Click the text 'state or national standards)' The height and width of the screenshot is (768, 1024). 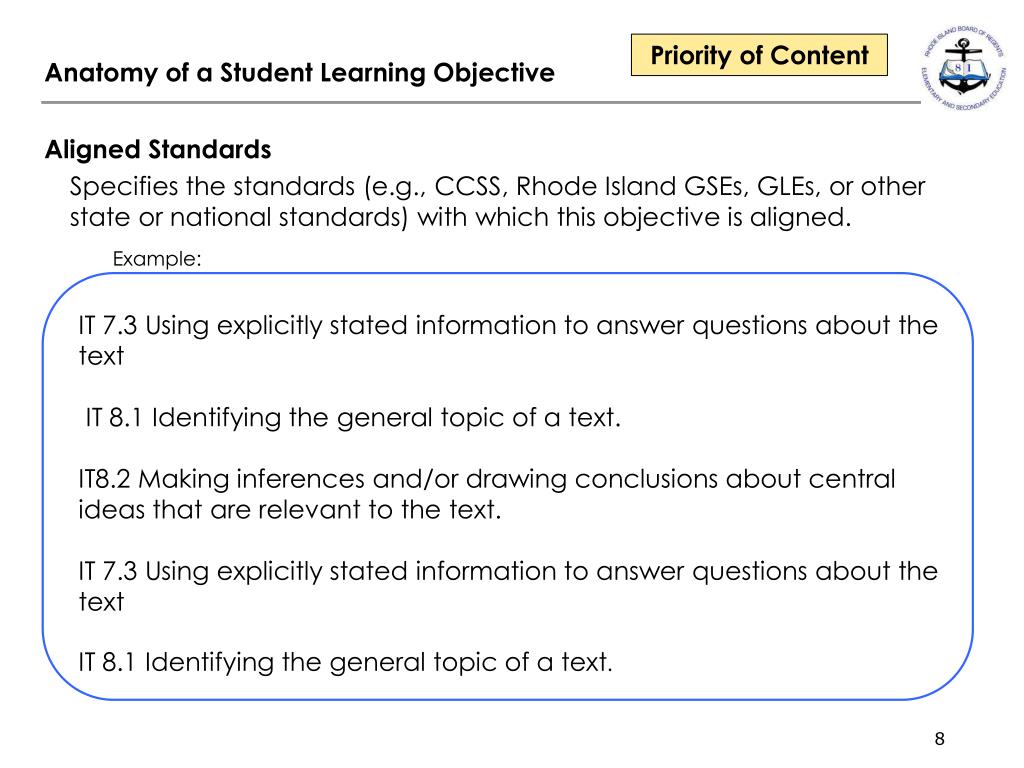[238, 217]
